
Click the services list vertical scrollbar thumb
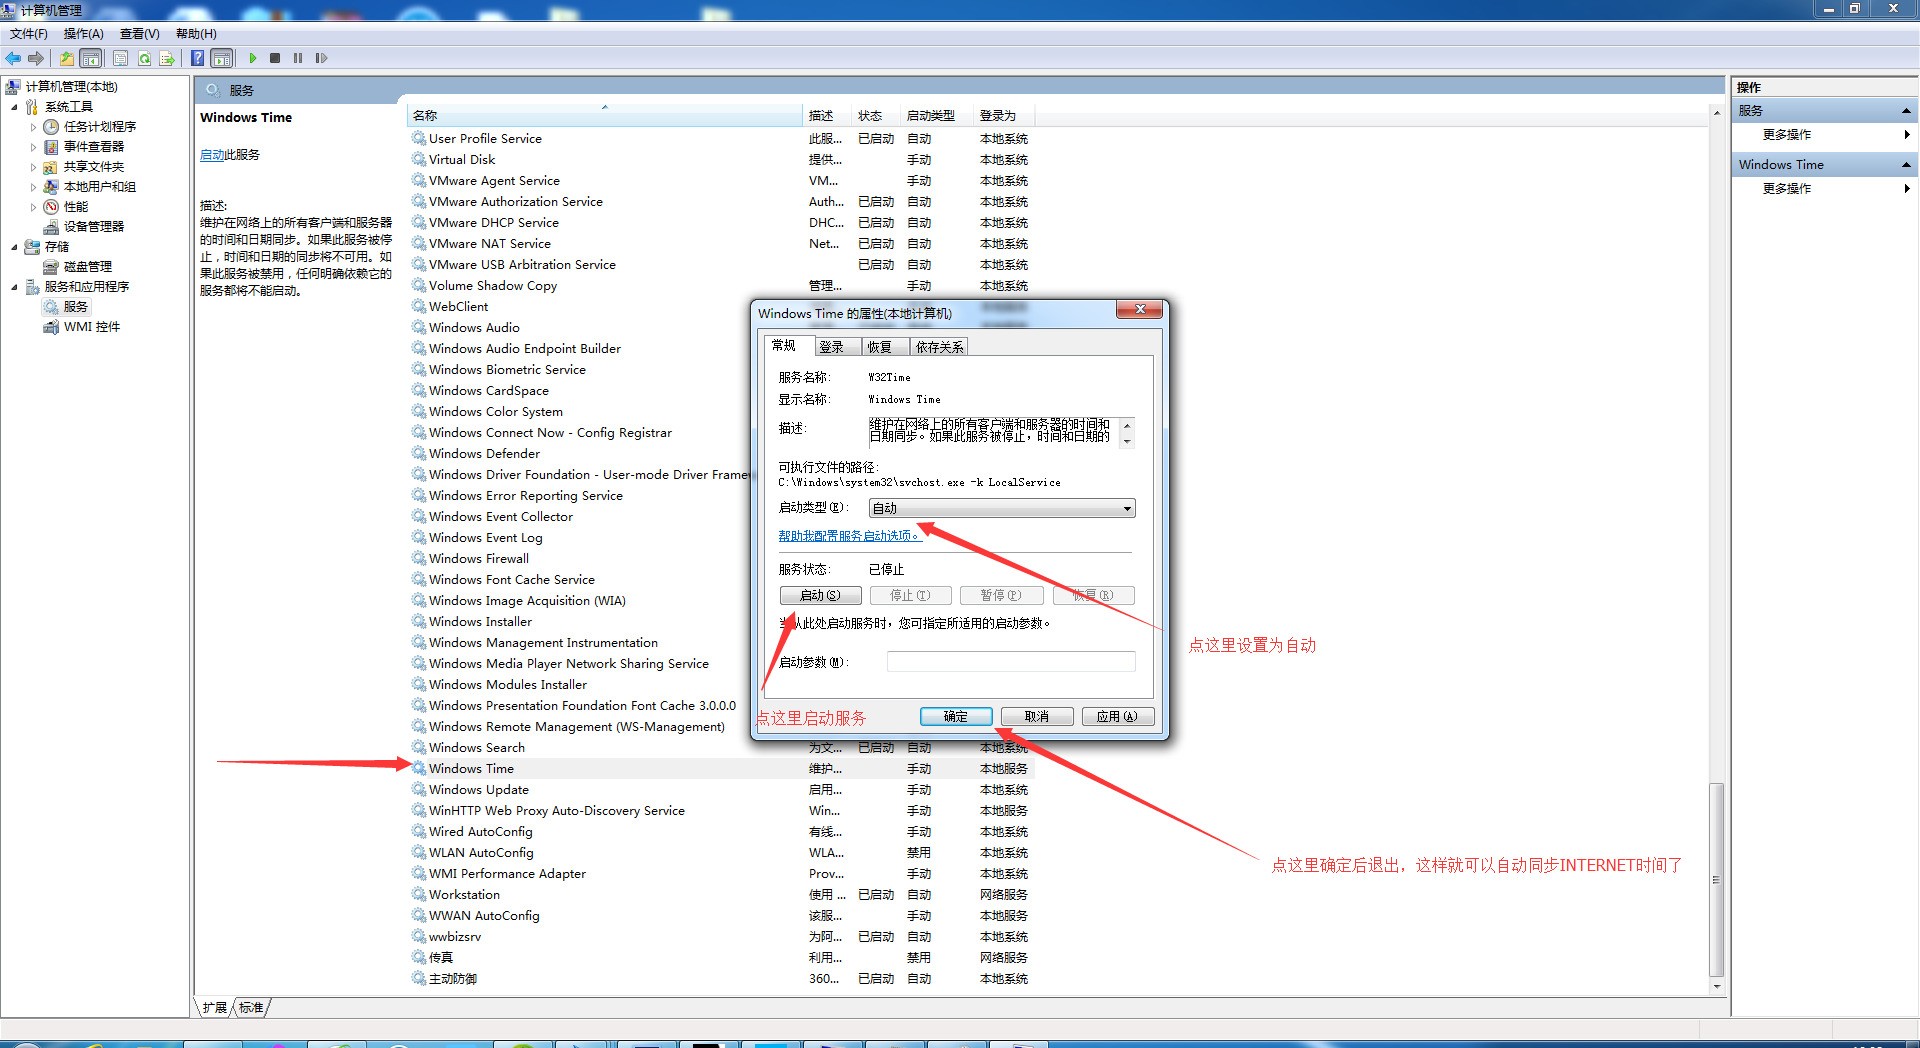[x=1716, y=880]
